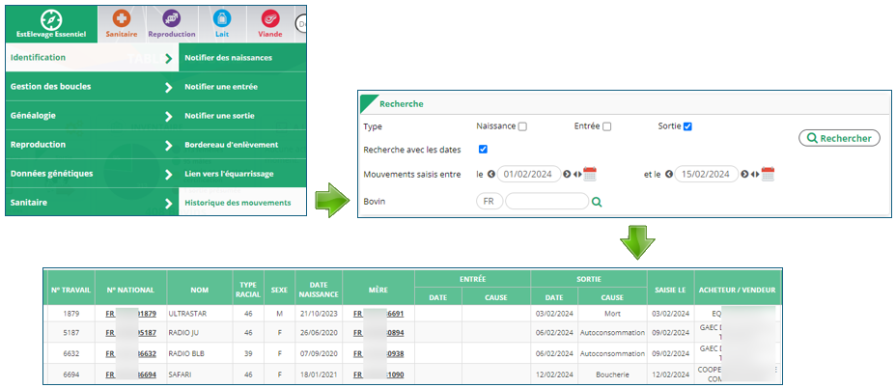Open national number link ending 6694
The height and width of the screenshot is (388, 896).
click(x=131, y=374)
